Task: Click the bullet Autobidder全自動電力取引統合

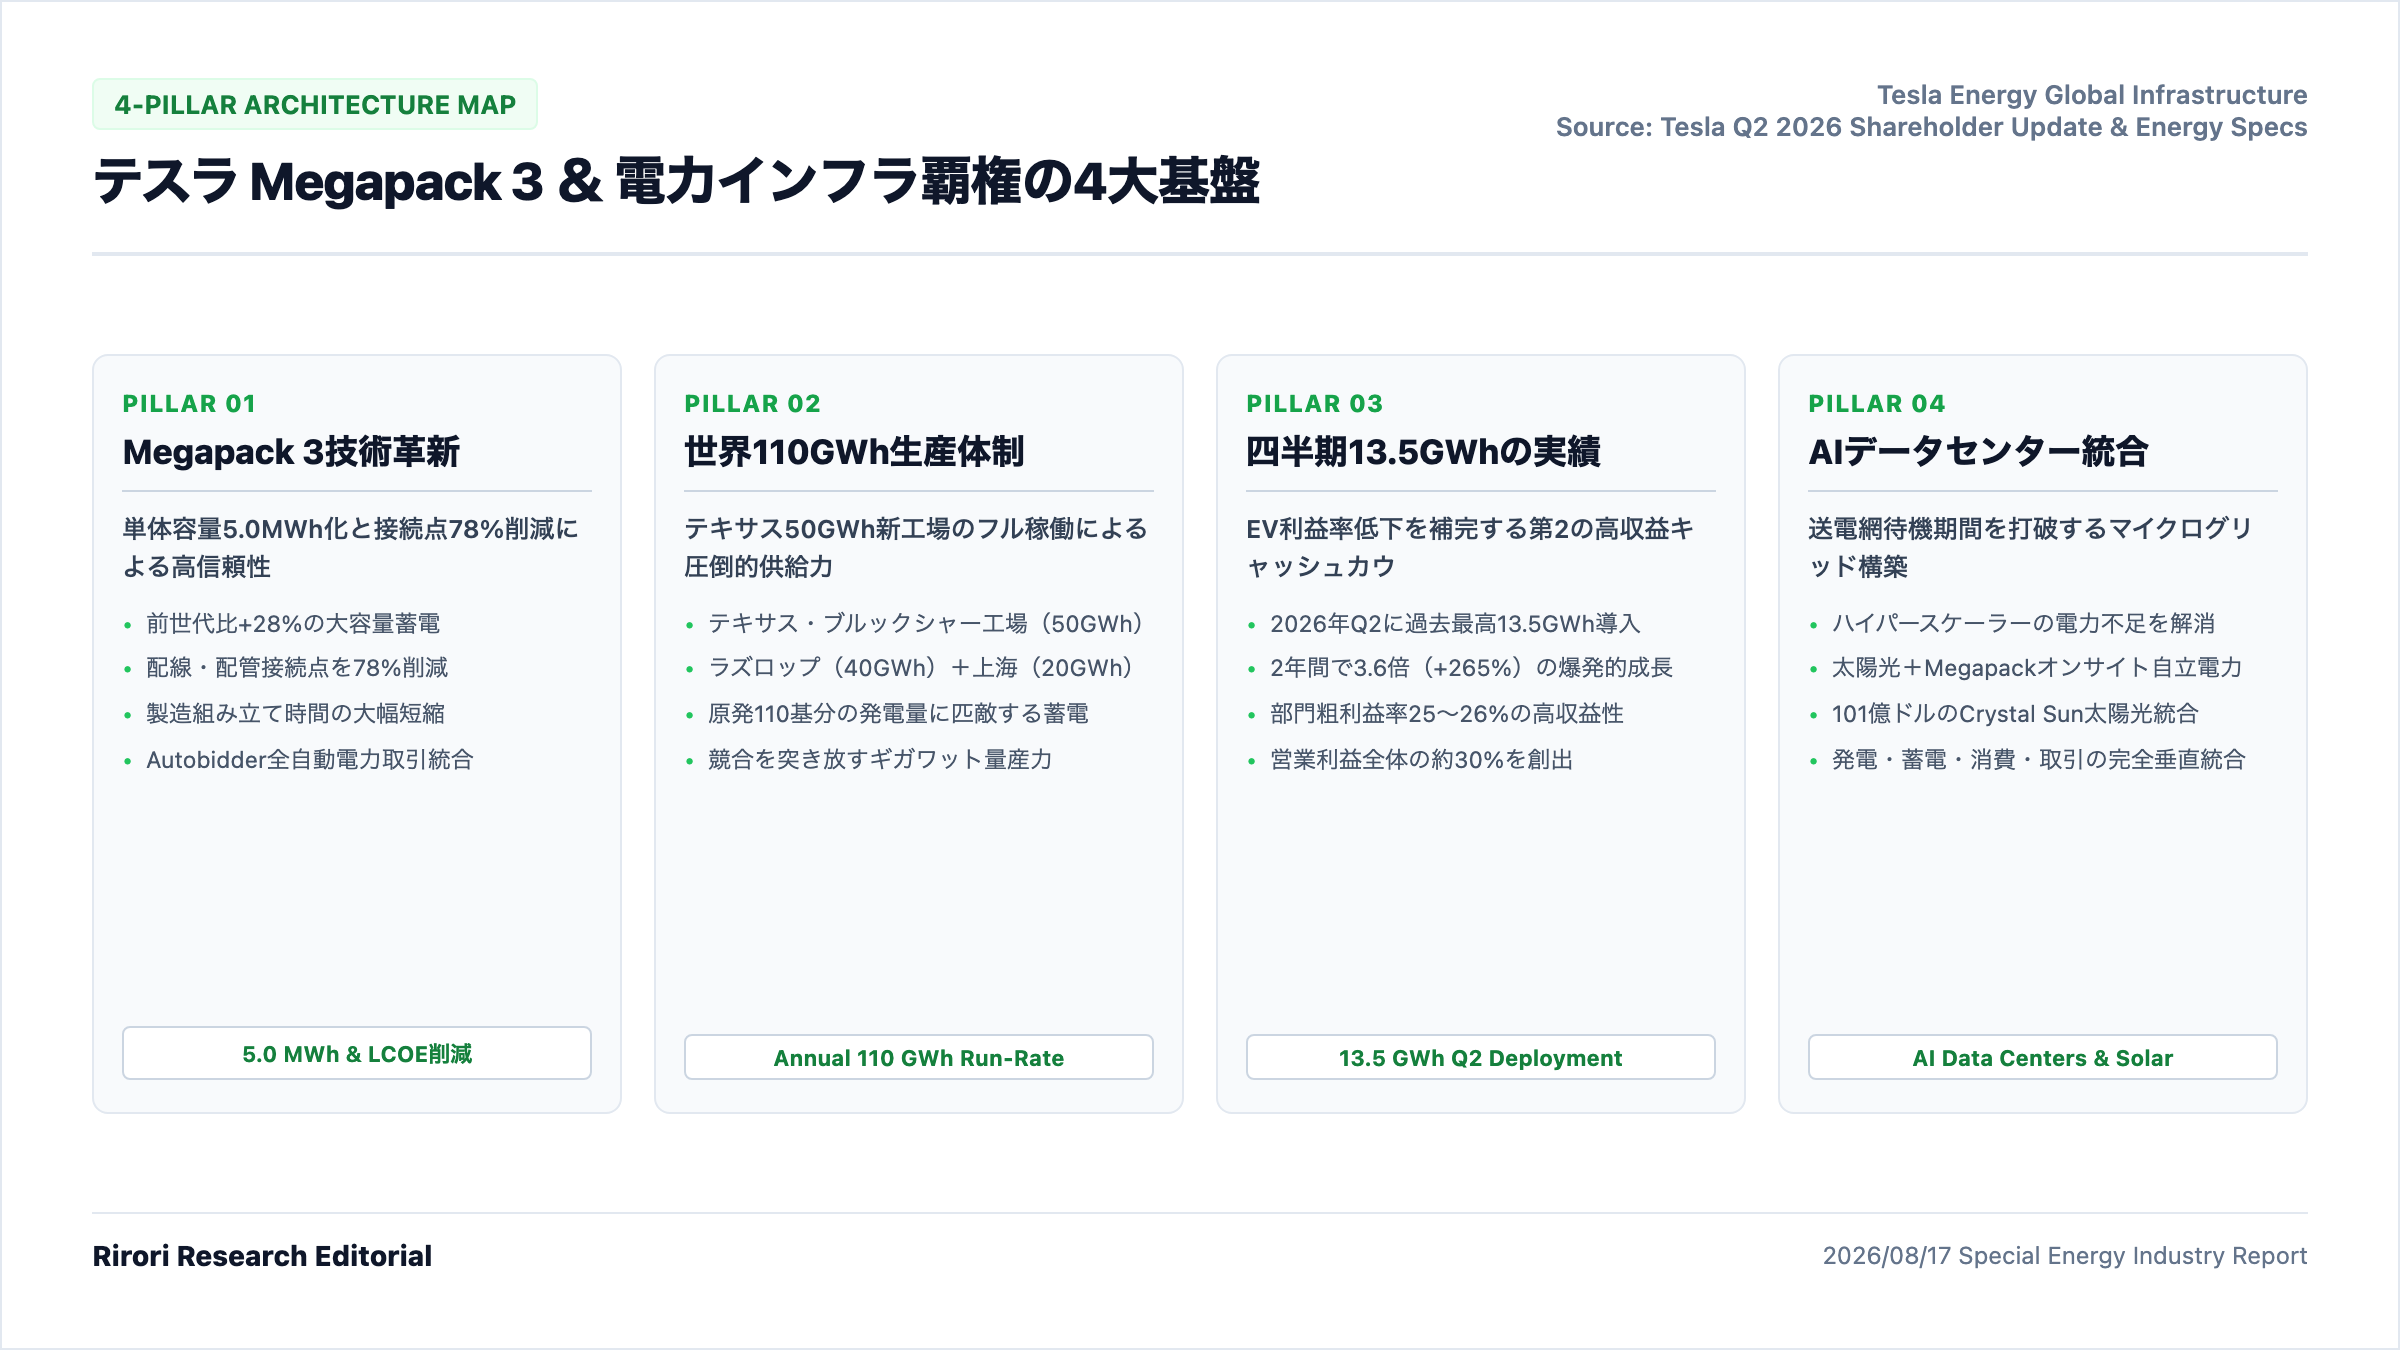Action: point(309,760)
